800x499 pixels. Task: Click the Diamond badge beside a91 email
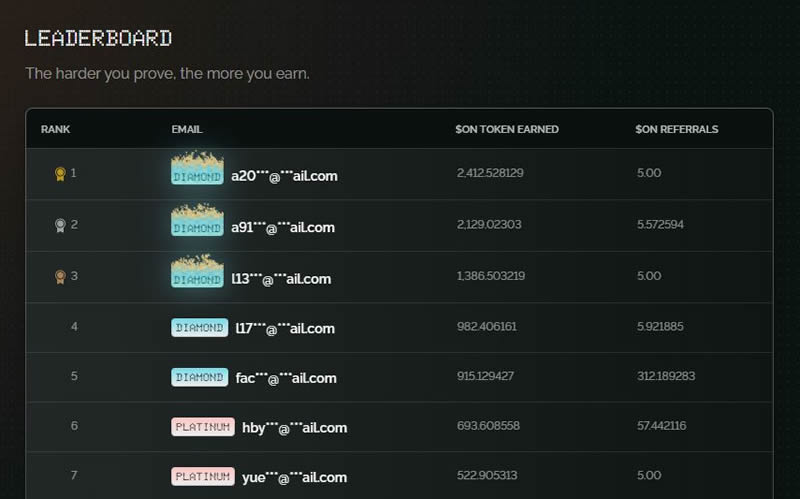point(197,228)
